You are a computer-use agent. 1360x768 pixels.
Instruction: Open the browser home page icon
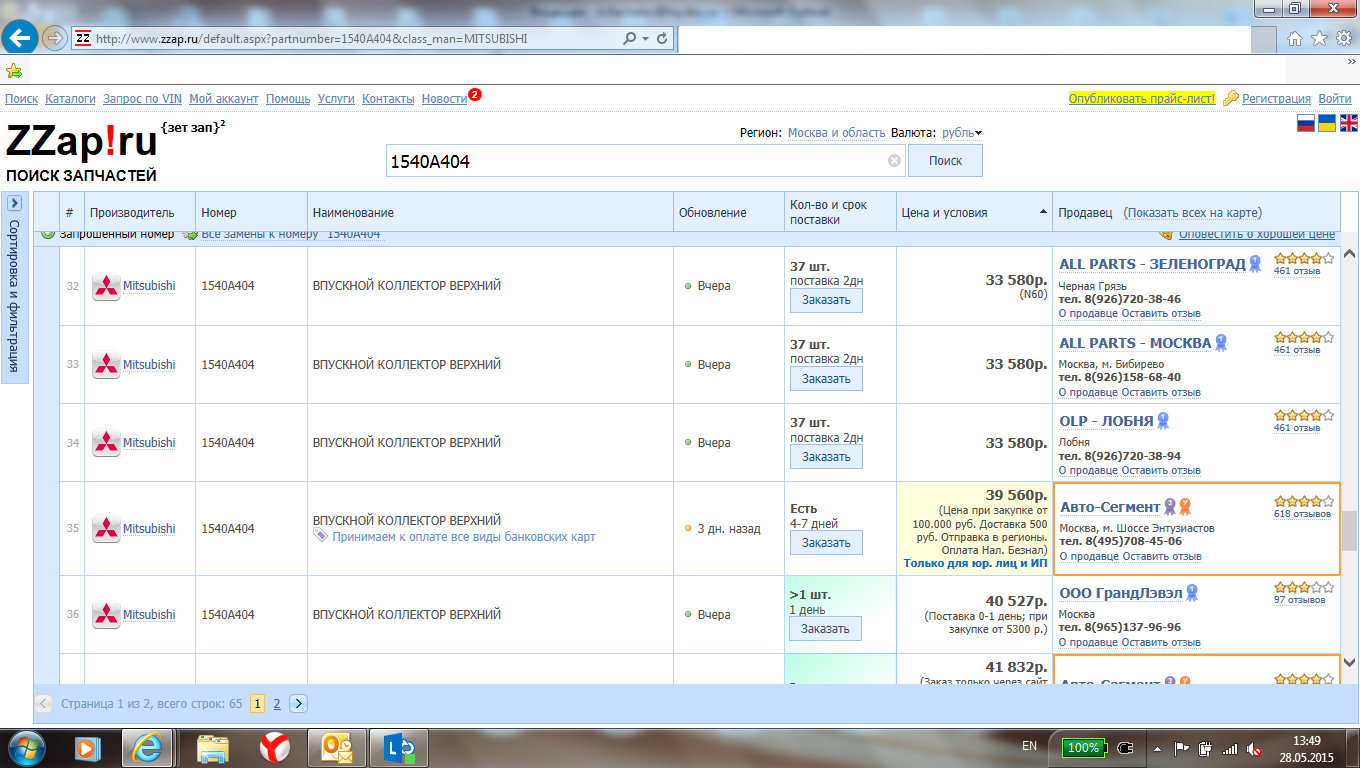click(1295, 39)
